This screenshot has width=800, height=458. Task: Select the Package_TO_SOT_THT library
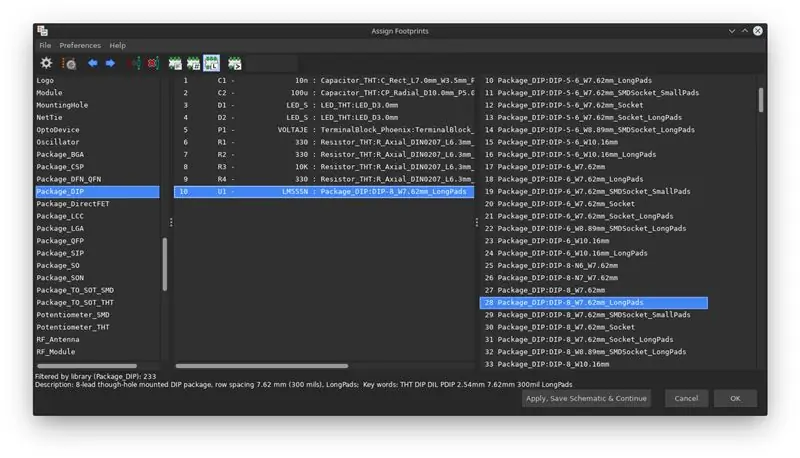[x=97, y=302]
